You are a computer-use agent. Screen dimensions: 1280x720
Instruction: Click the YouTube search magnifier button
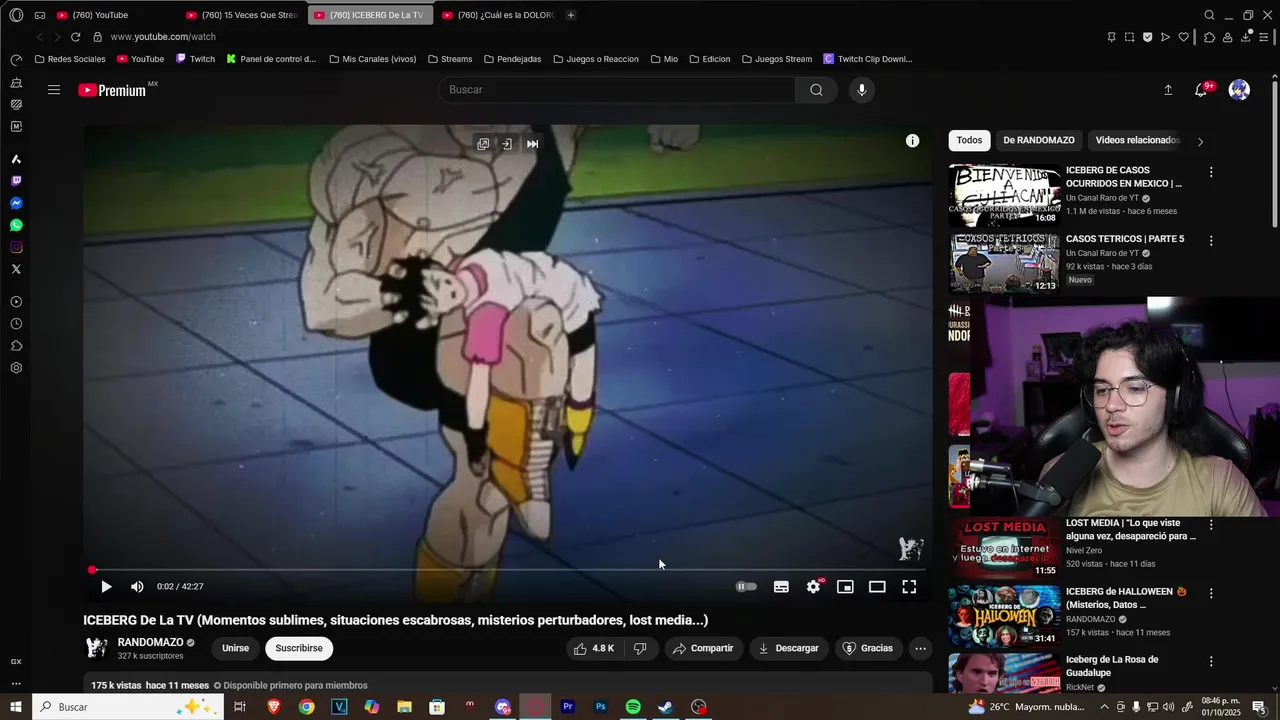point(816,90)
